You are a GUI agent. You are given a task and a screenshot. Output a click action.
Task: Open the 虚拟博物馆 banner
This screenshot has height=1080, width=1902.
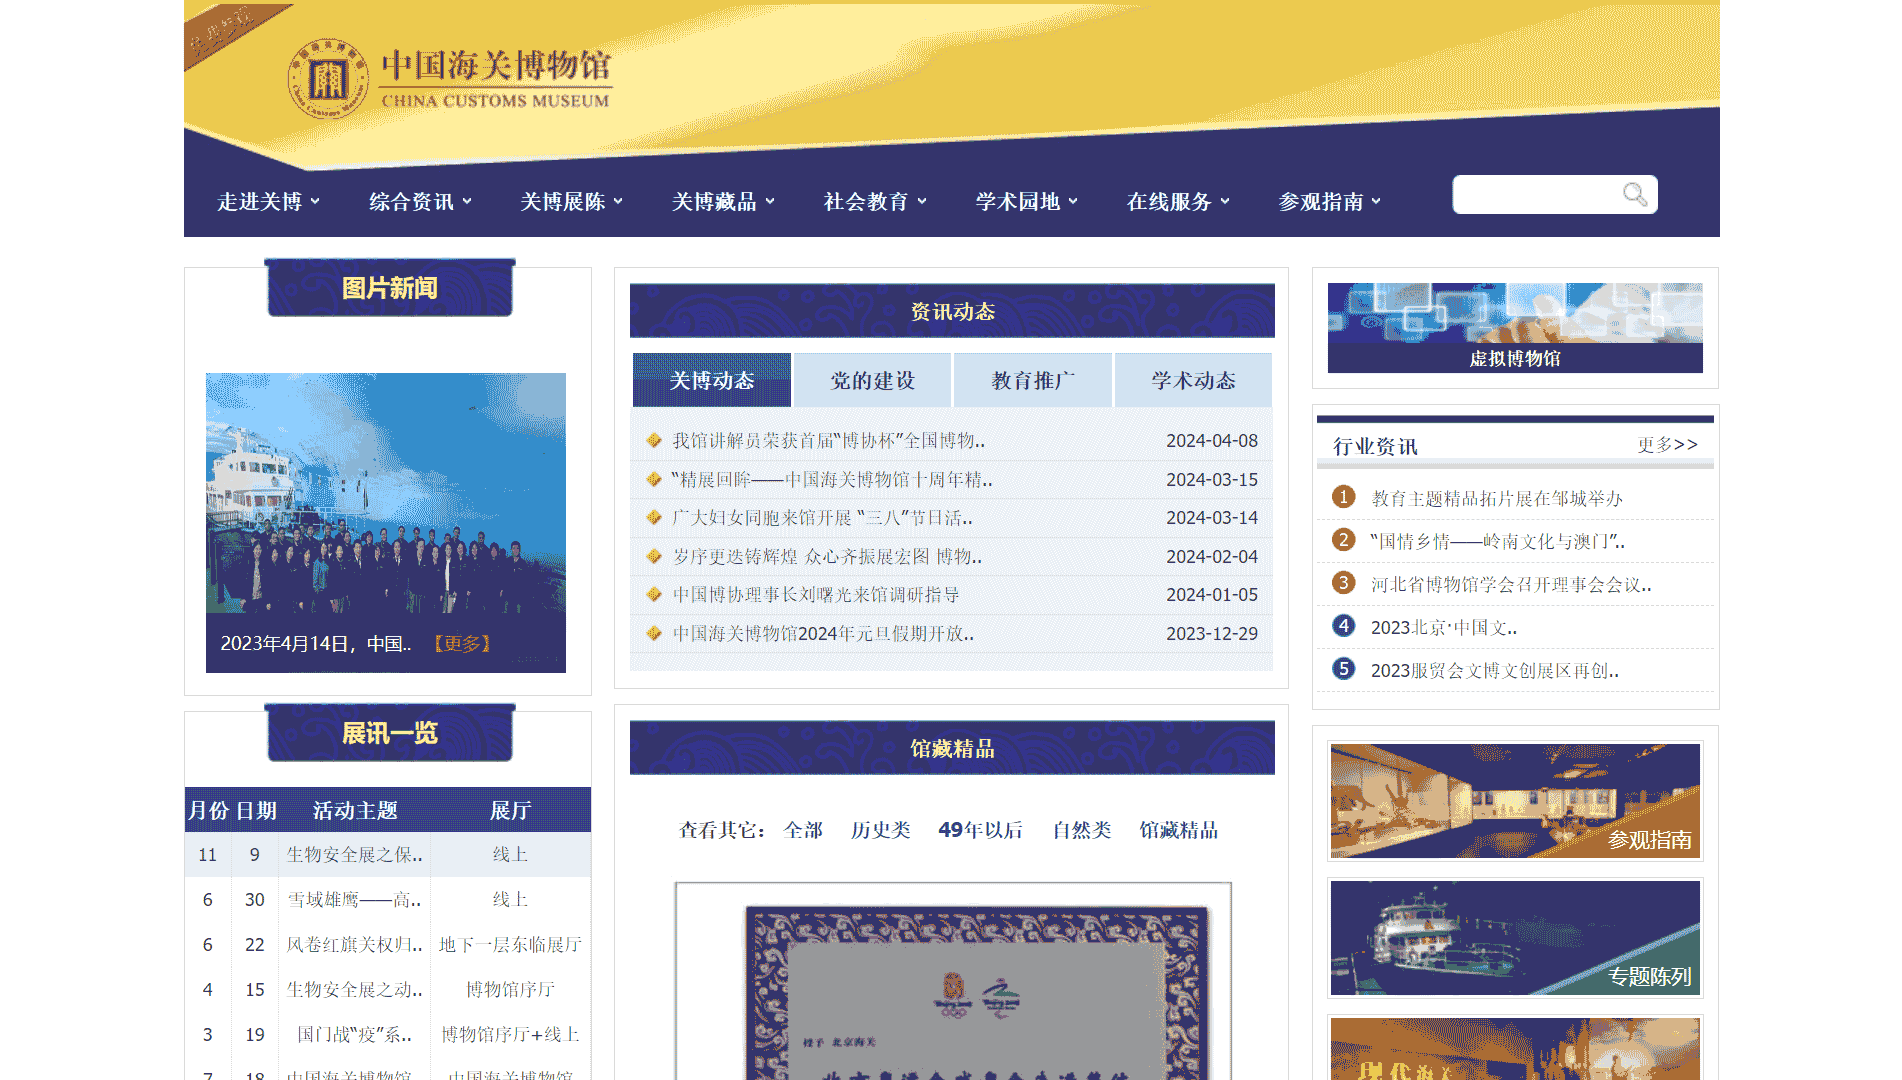tap(1515, 328)
